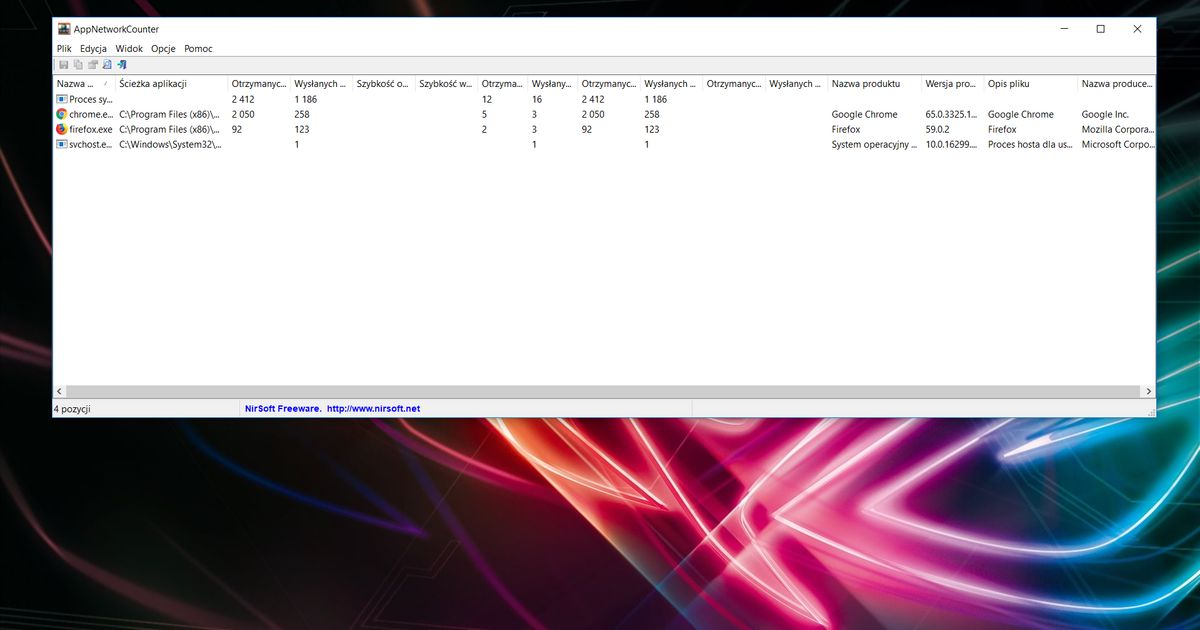Open the Find toolbar icon
Viewport: 1200px width, 630px height.
107,64
